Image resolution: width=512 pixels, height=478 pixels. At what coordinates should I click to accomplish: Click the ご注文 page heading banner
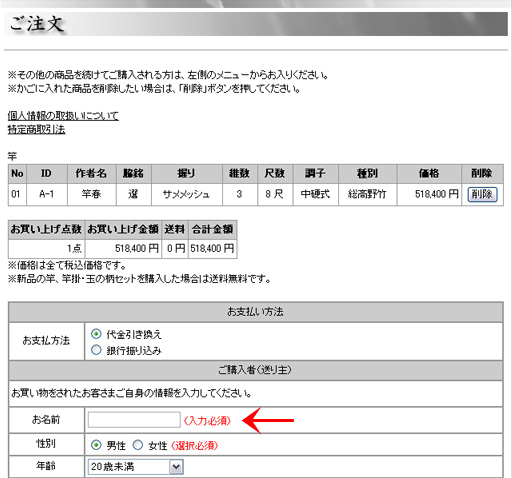click(256, 24)
